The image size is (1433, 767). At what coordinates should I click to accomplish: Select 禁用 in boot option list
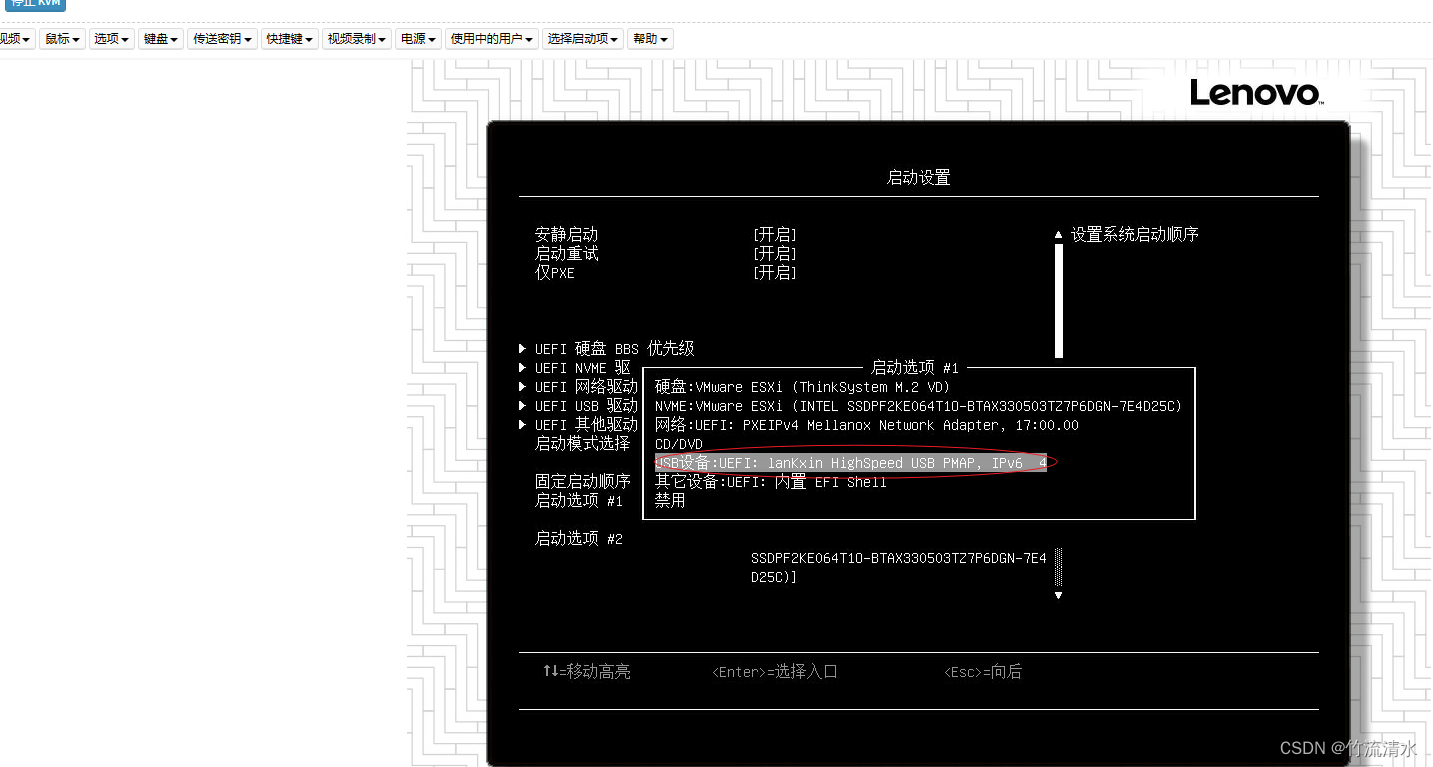[x=670, y=501]
